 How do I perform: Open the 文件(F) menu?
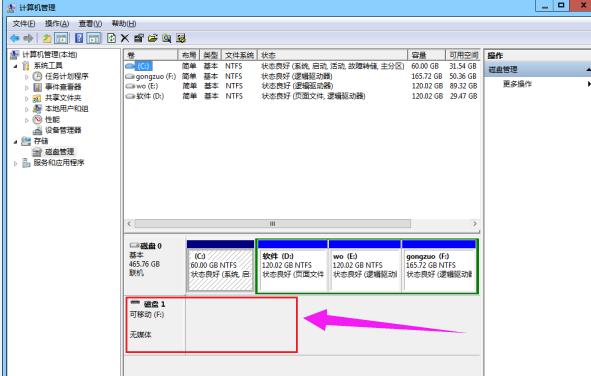coord(24,24)
